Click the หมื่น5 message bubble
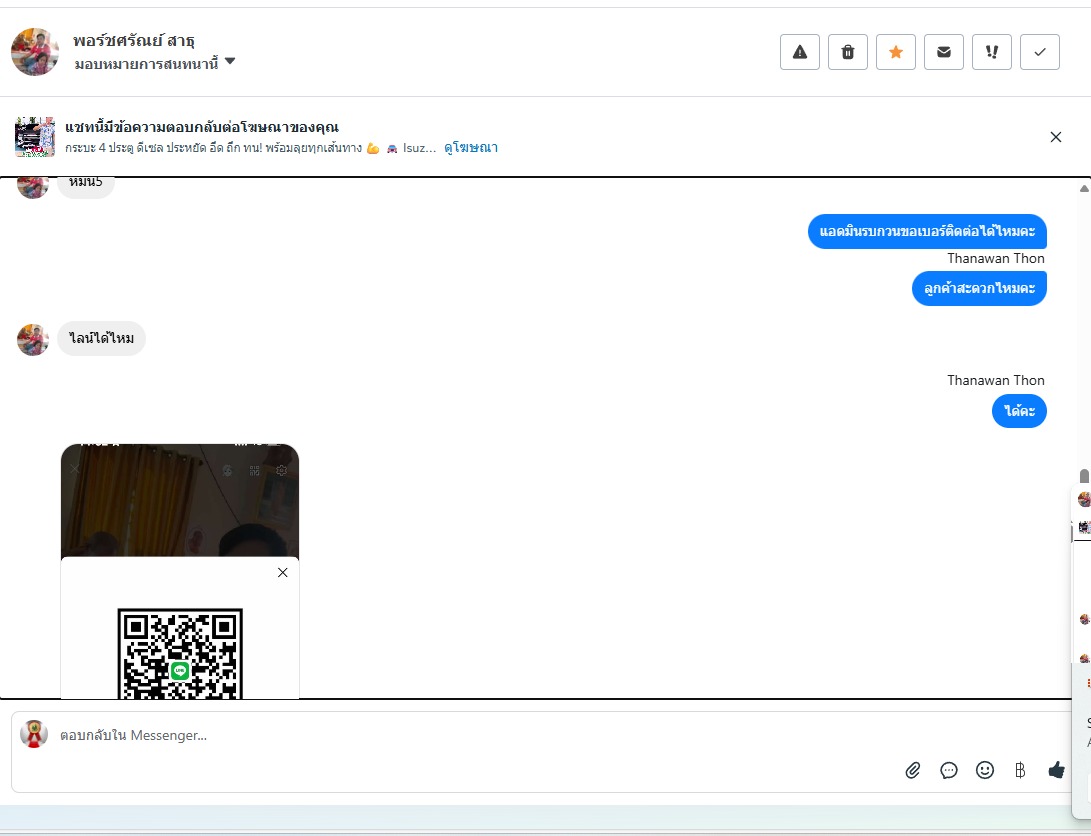The width and height of the screenshot is (1091, 836). pos(86,184)
